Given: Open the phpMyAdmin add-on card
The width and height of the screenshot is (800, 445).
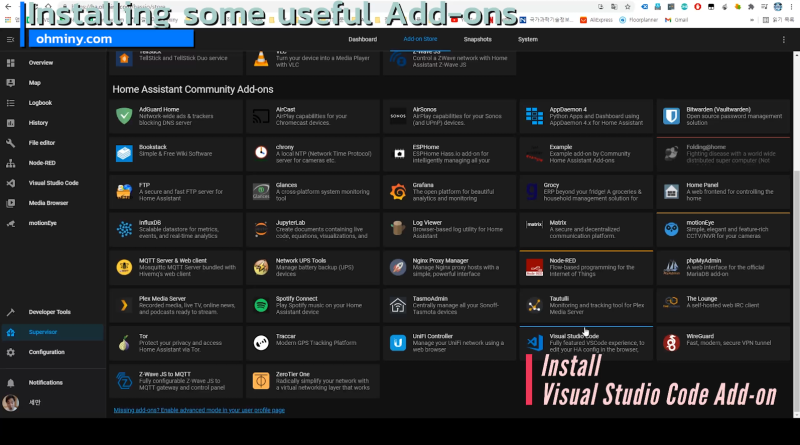Looking at the screenshot, I should click(723, 267).
